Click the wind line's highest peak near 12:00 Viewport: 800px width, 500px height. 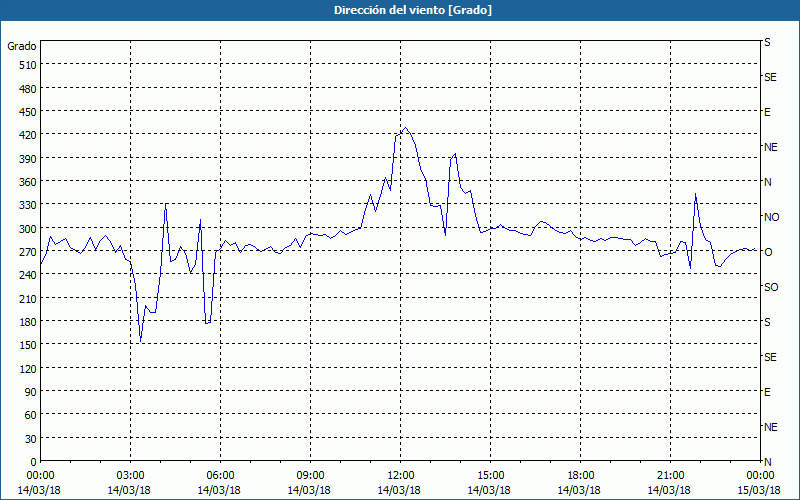click(x=406, y=128)
